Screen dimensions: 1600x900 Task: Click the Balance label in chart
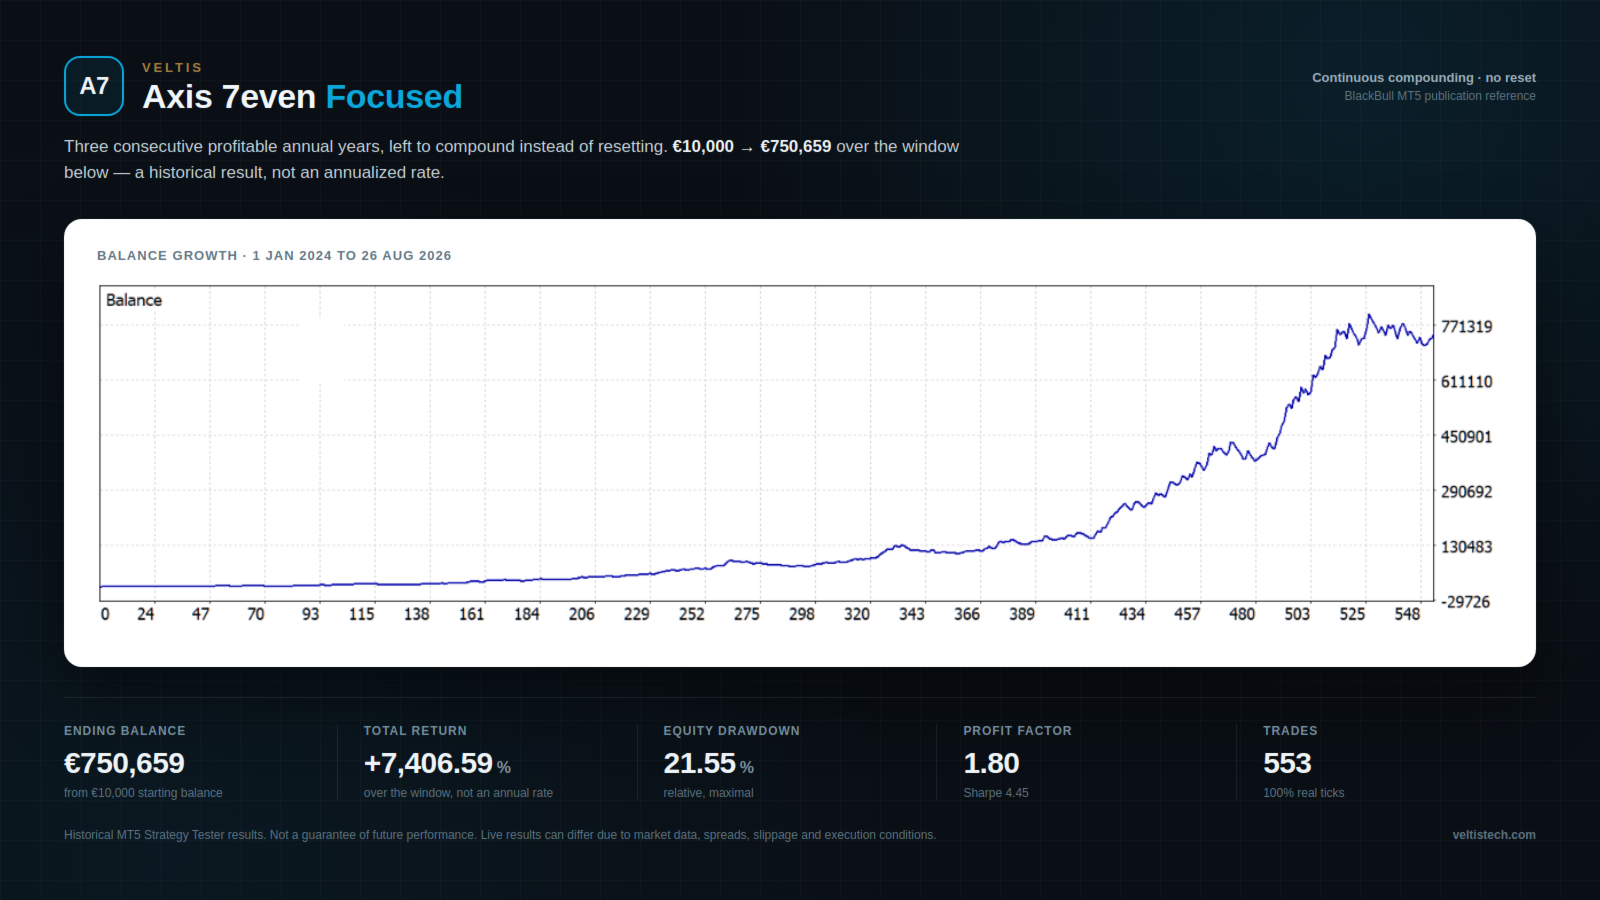tap(134, 300)
